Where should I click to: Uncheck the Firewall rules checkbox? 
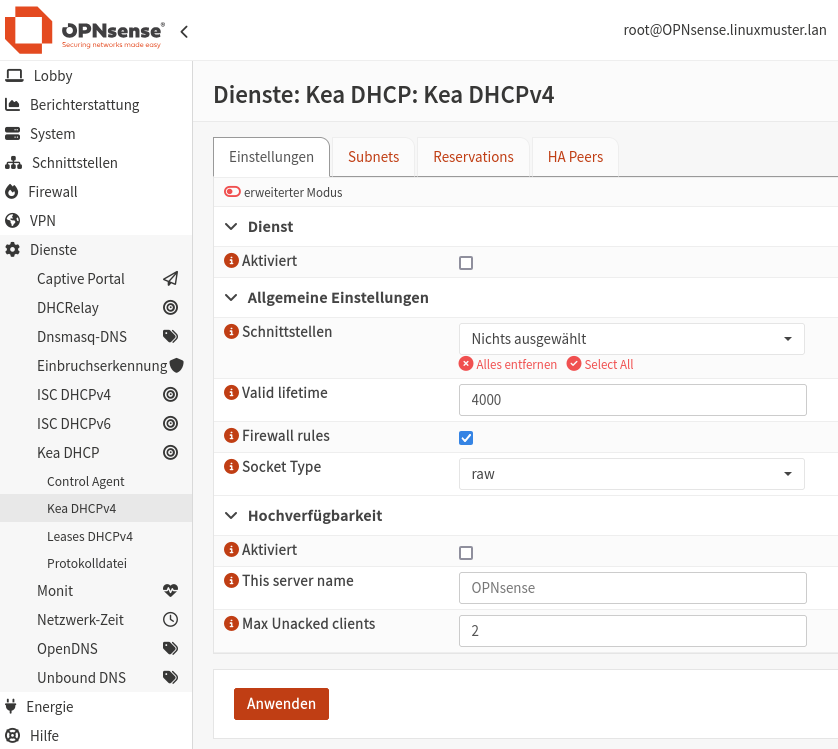click(x=466, y=438)
